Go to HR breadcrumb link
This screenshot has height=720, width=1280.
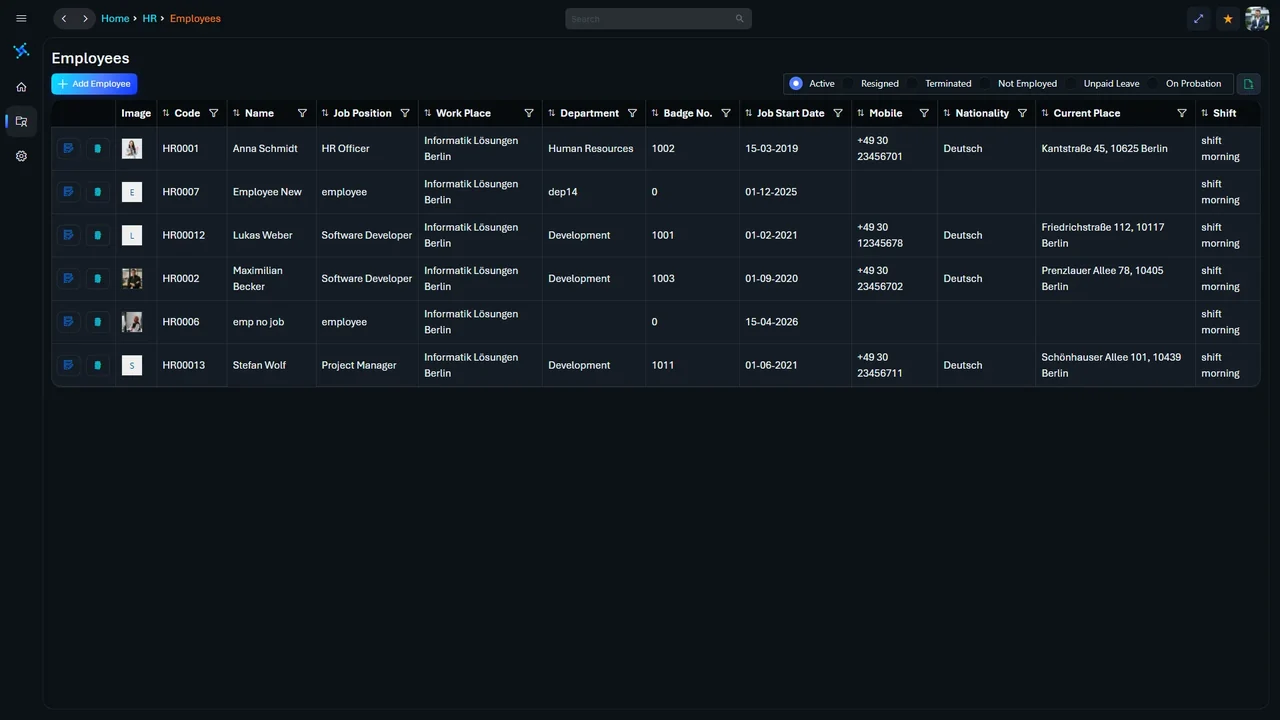point(149,18)
